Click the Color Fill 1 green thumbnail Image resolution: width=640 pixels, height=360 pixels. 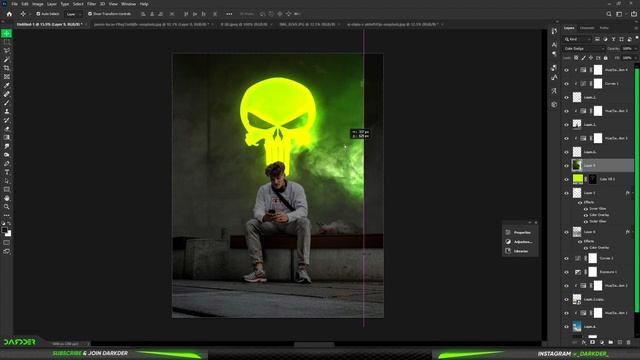578,179
